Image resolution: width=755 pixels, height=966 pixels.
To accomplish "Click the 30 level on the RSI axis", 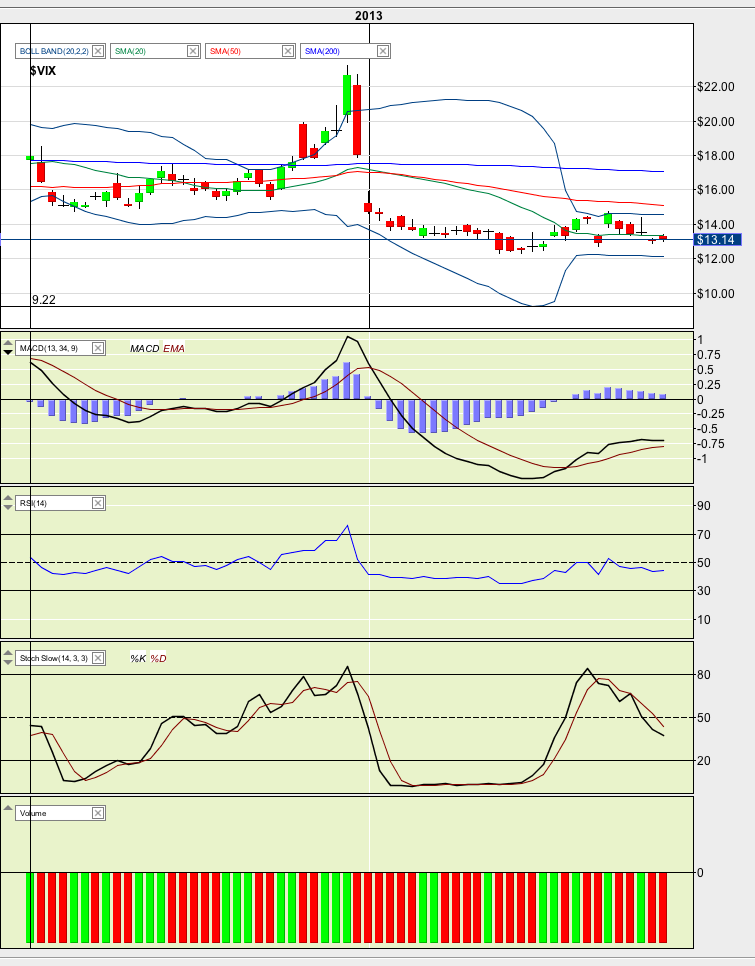I will pos(703,591).
